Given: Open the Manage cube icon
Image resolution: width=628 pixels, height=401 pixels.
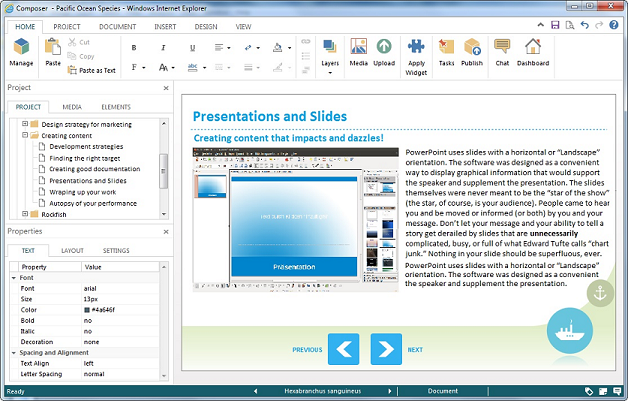Looking at the screenshot, I should [x=21, y=47].
